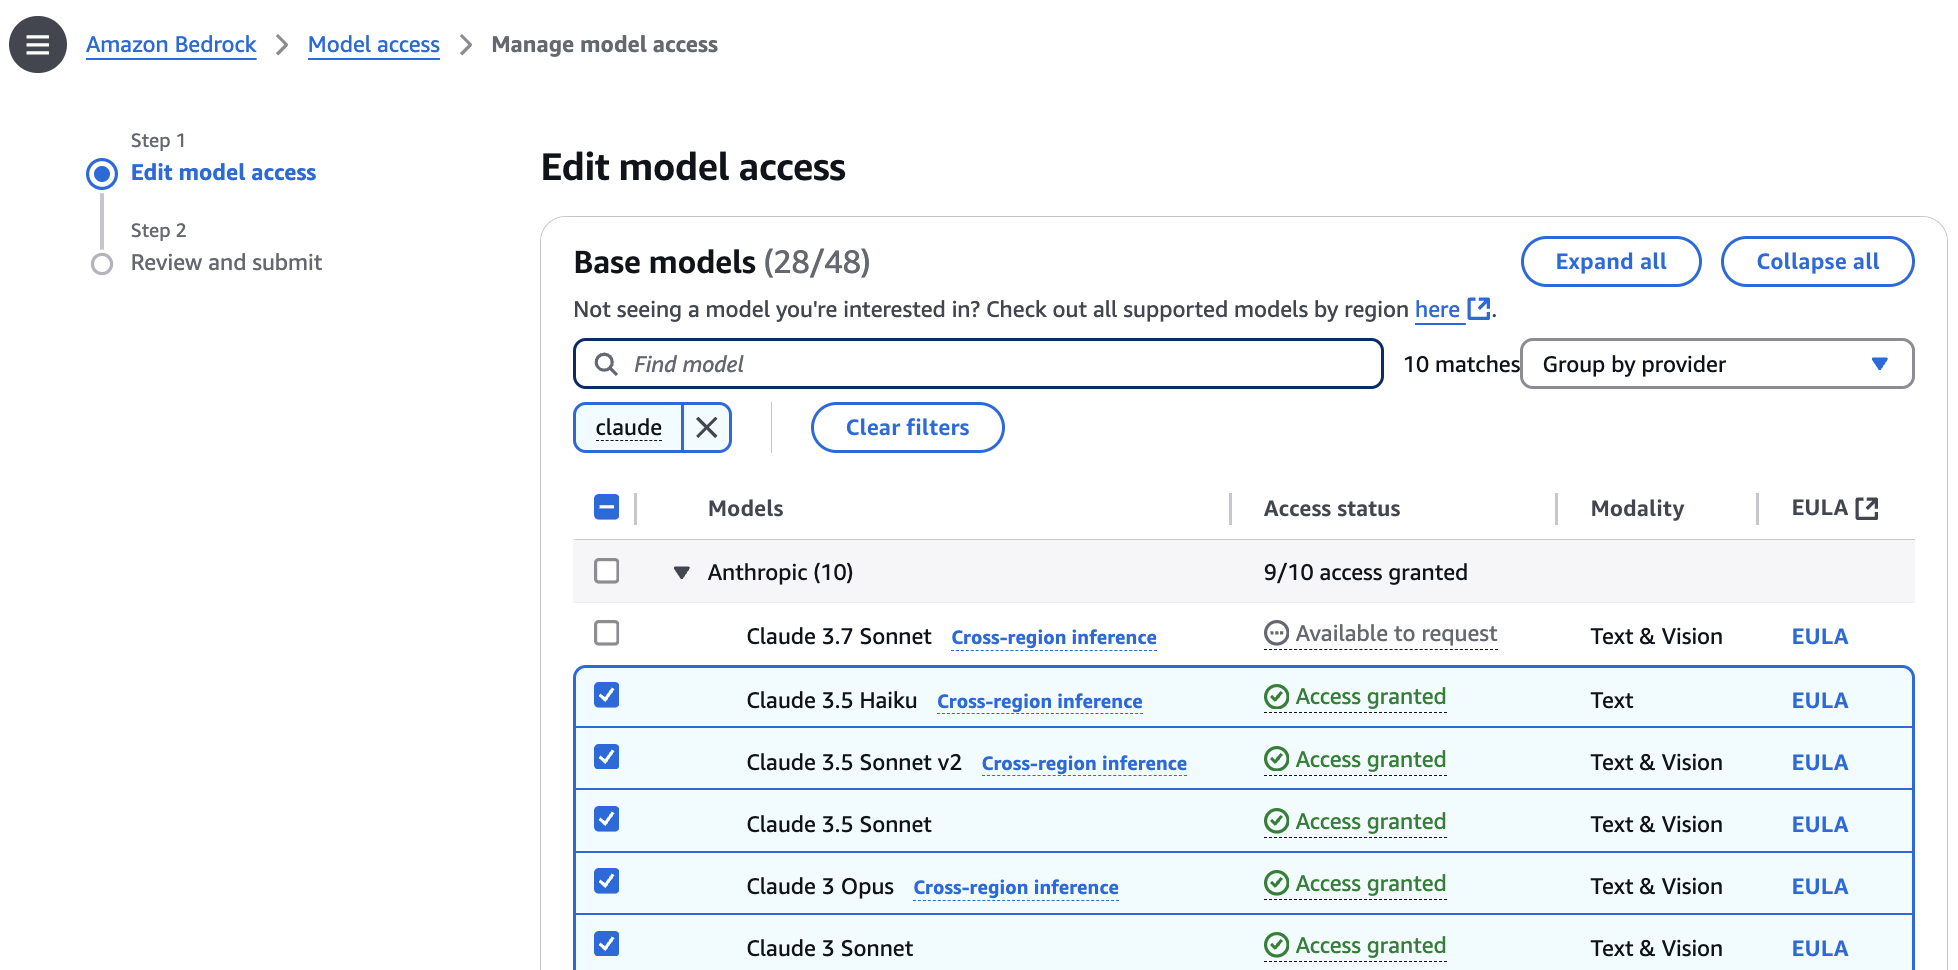Go to Amazon Bedrock breadcrumb link

171,45
